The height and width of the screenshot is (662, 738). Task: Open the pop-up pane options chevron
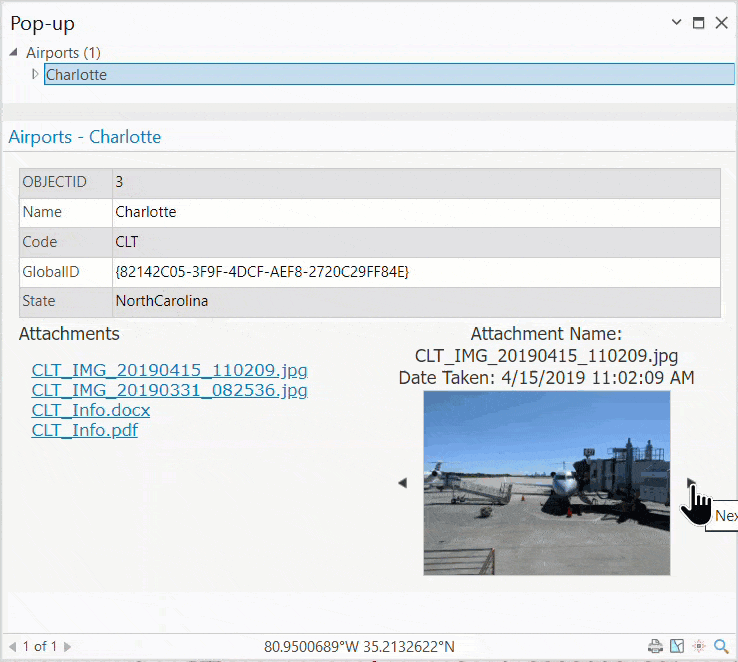coord(676,22)
